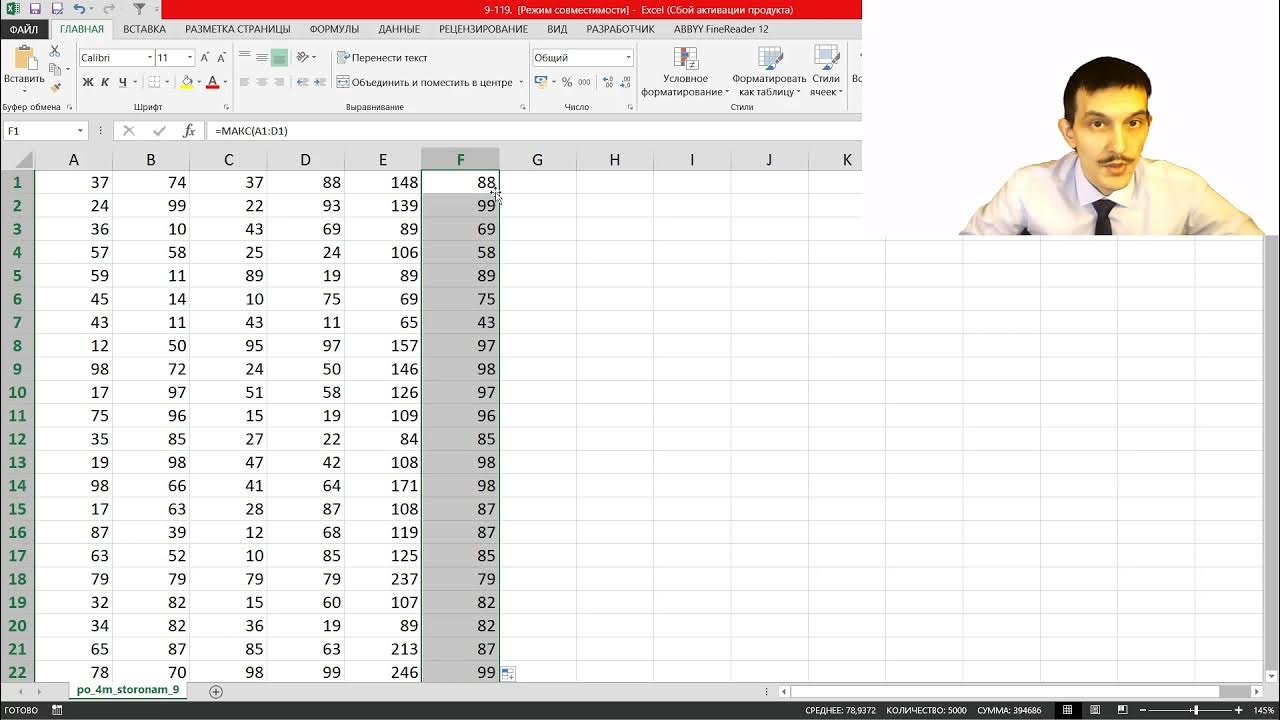
Task: Click the zoom slider handle
Action: point(1195,710)
